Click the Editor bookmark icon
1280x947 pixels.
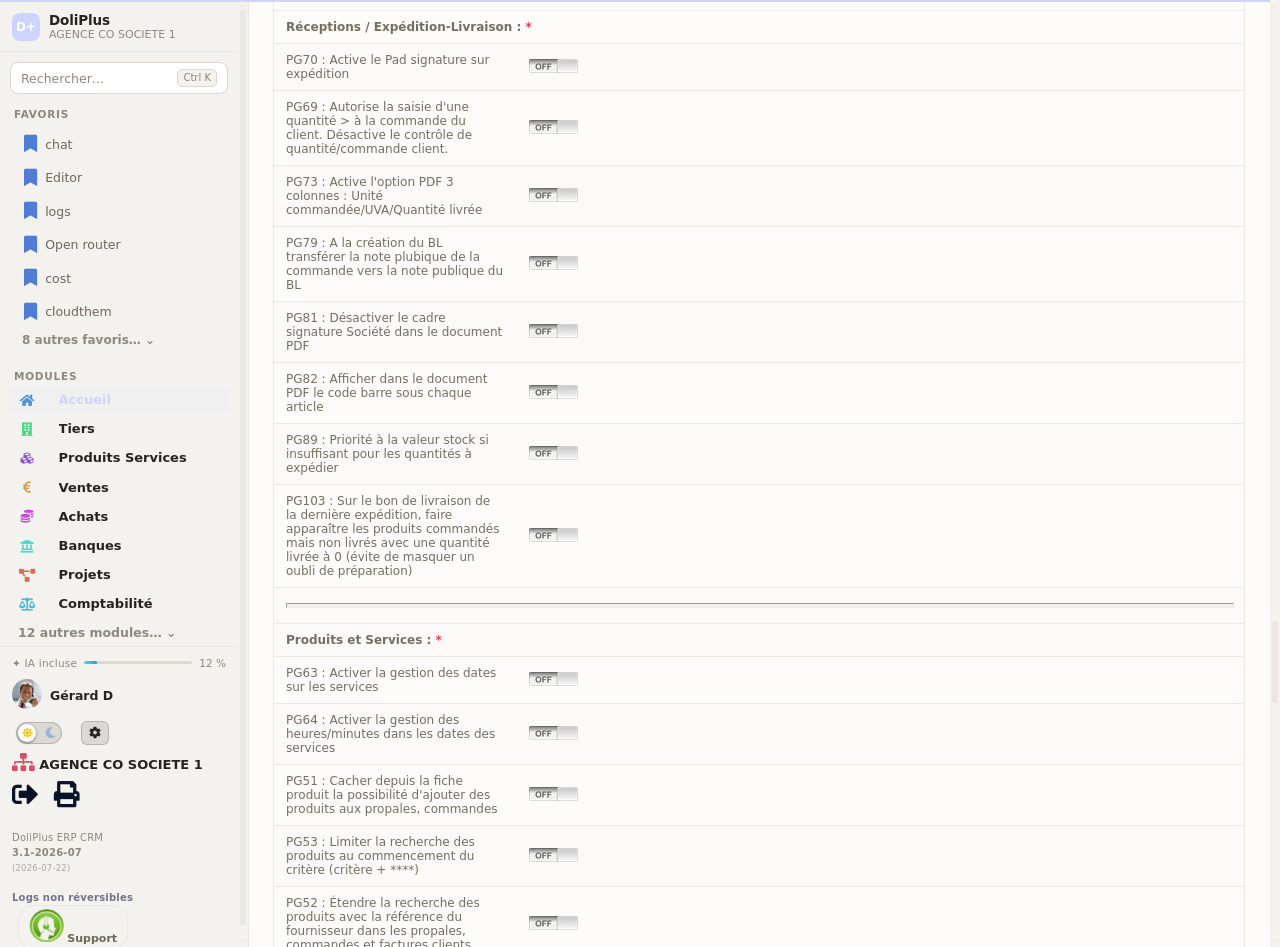coord(30,177)
